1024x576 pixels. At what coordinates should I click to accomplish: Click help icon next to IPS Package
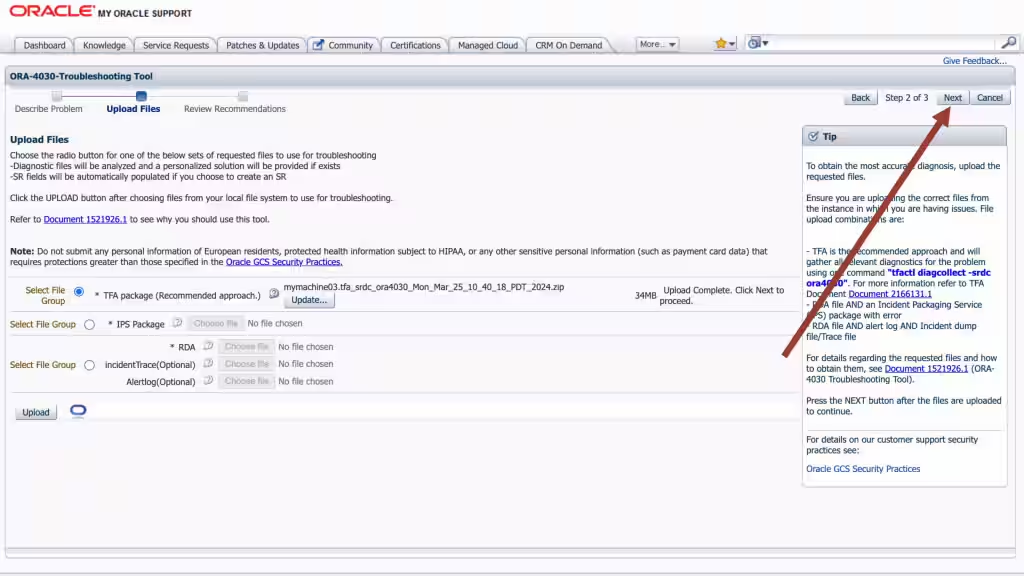click(x=177, y=323)
